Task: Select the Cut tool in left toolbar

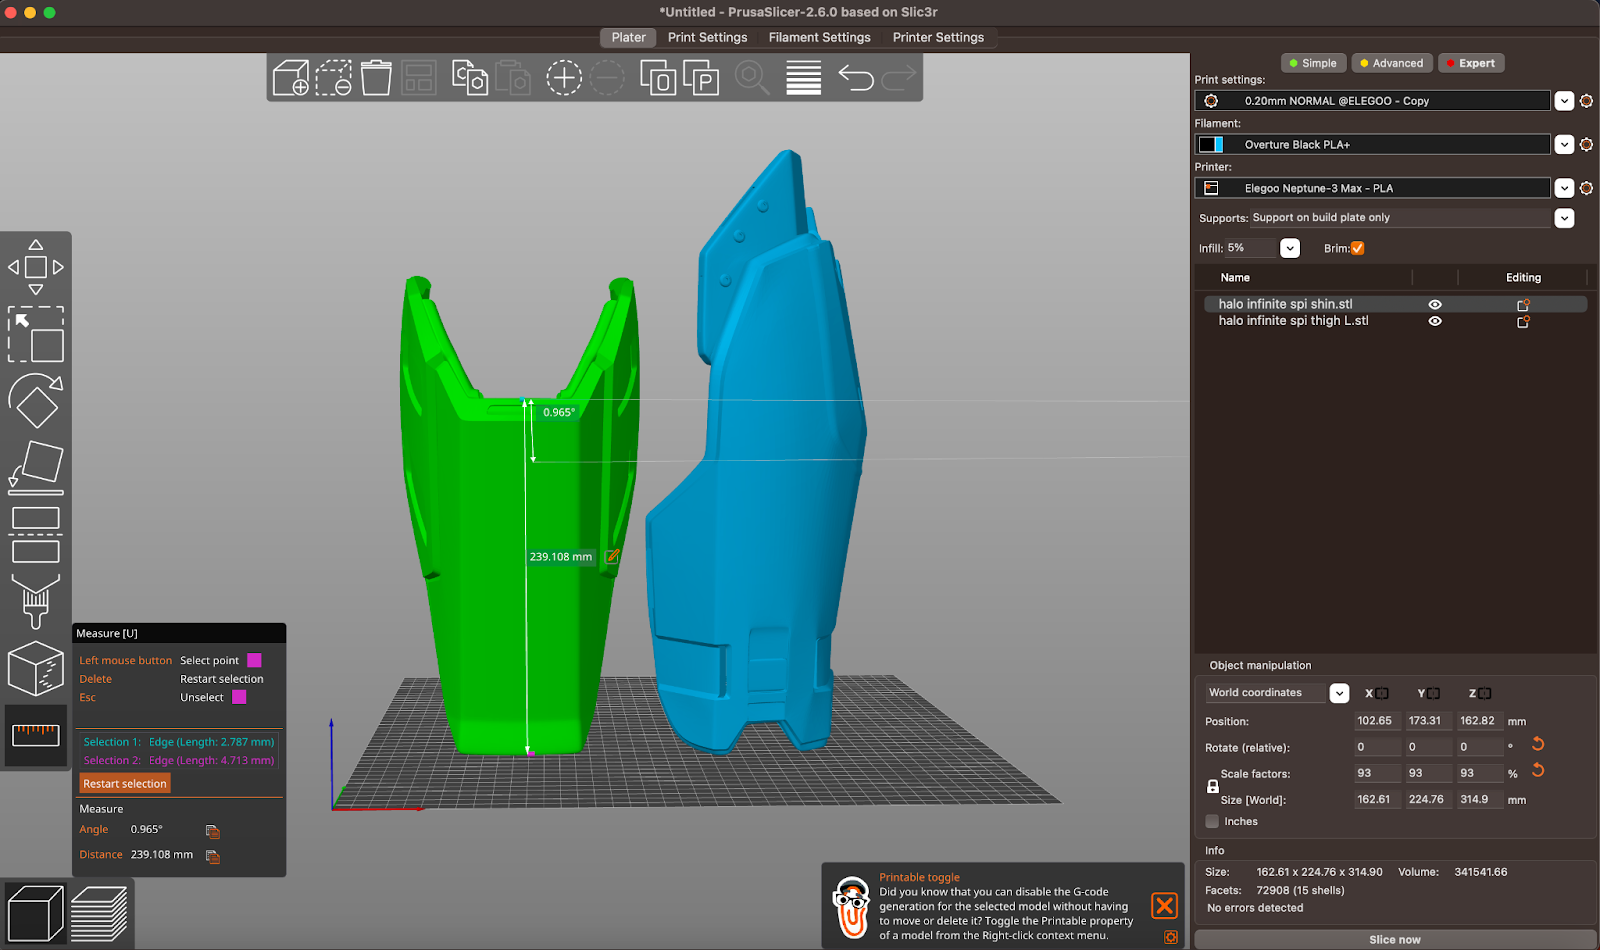Action: pyautogui.click(x=36, y=535)
